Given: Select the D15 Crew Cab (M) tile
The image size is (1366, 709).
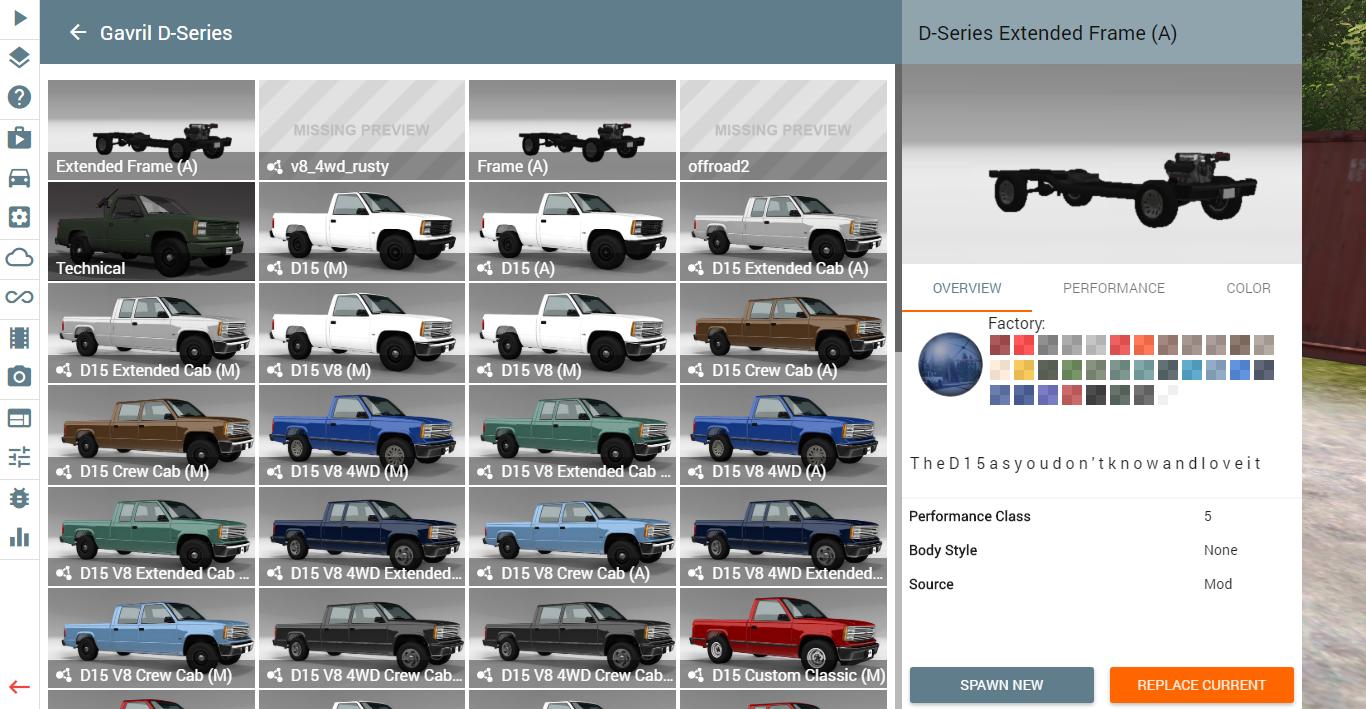Looking at the screenshot, I should 151,434.
